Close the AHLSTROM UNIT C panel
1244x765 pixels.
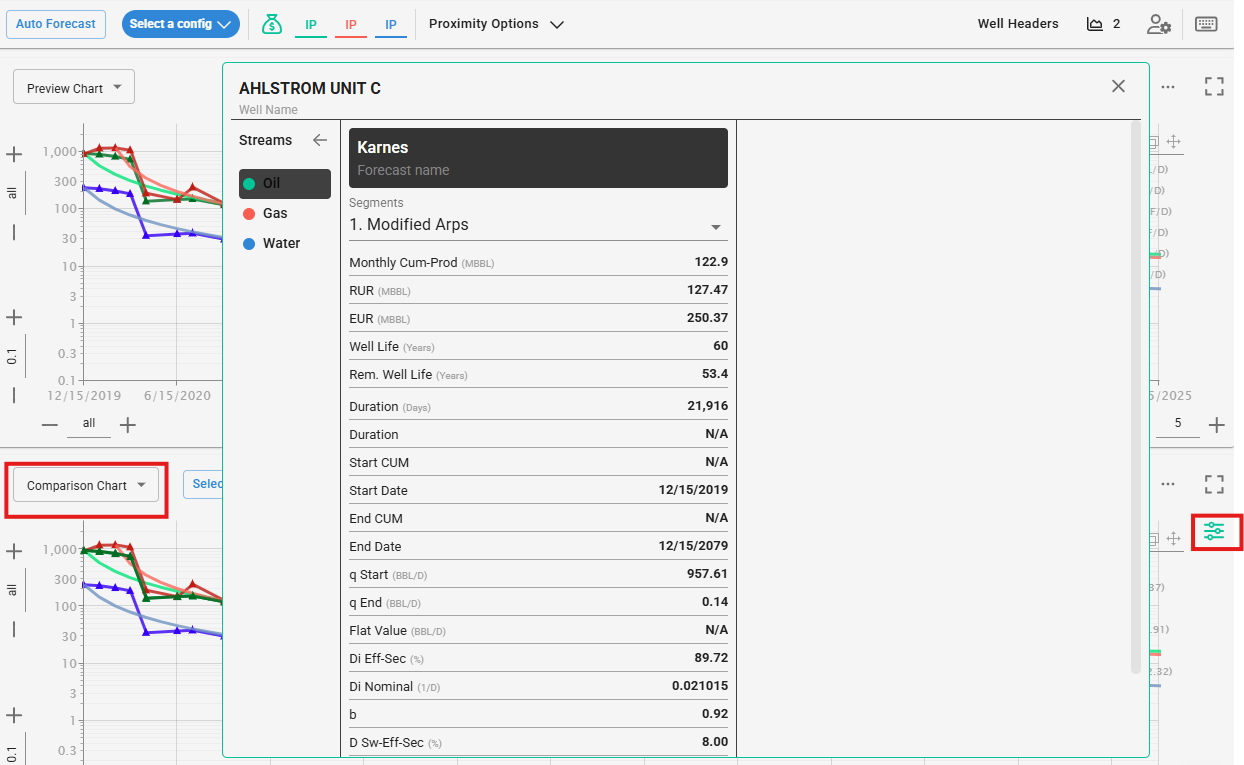point(1118,86)
